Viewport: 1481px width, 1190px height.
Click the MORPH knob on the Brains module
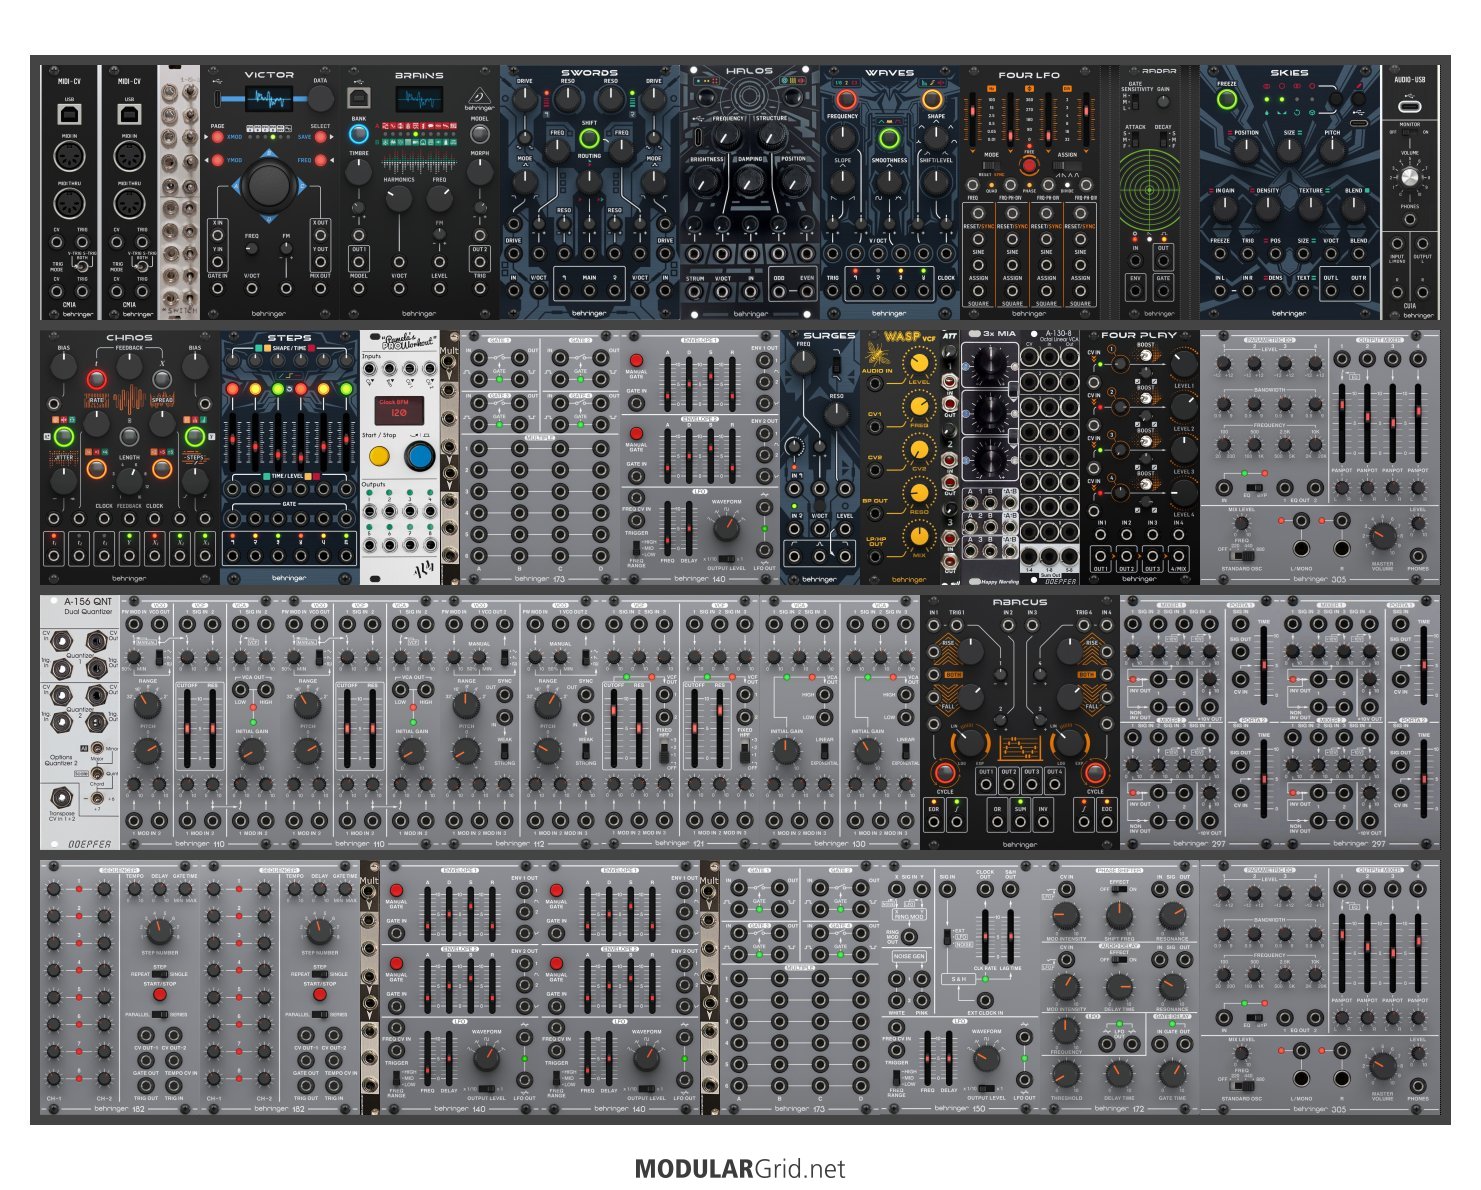480,173
